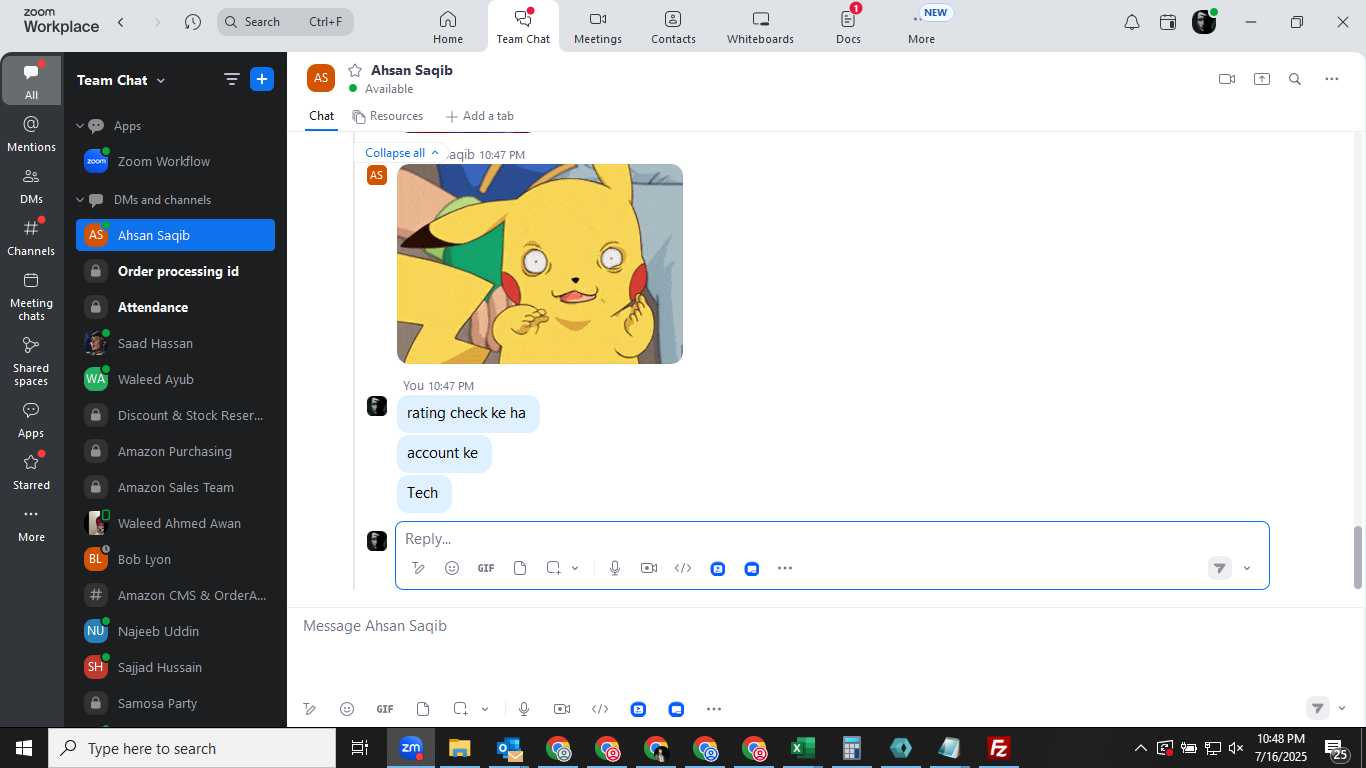Open the Docs tab with notification badge

848,27
